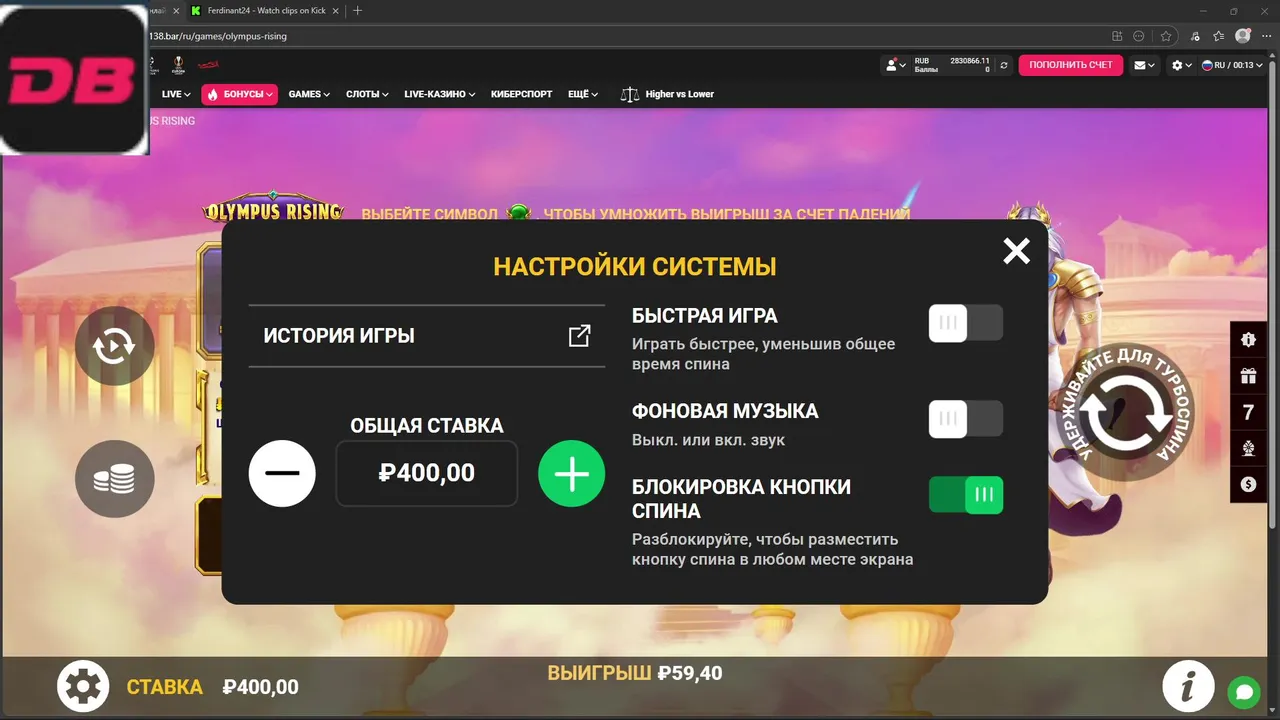Click the СТАВКА ₽400,00 bet label

click(x=212, y=688)
